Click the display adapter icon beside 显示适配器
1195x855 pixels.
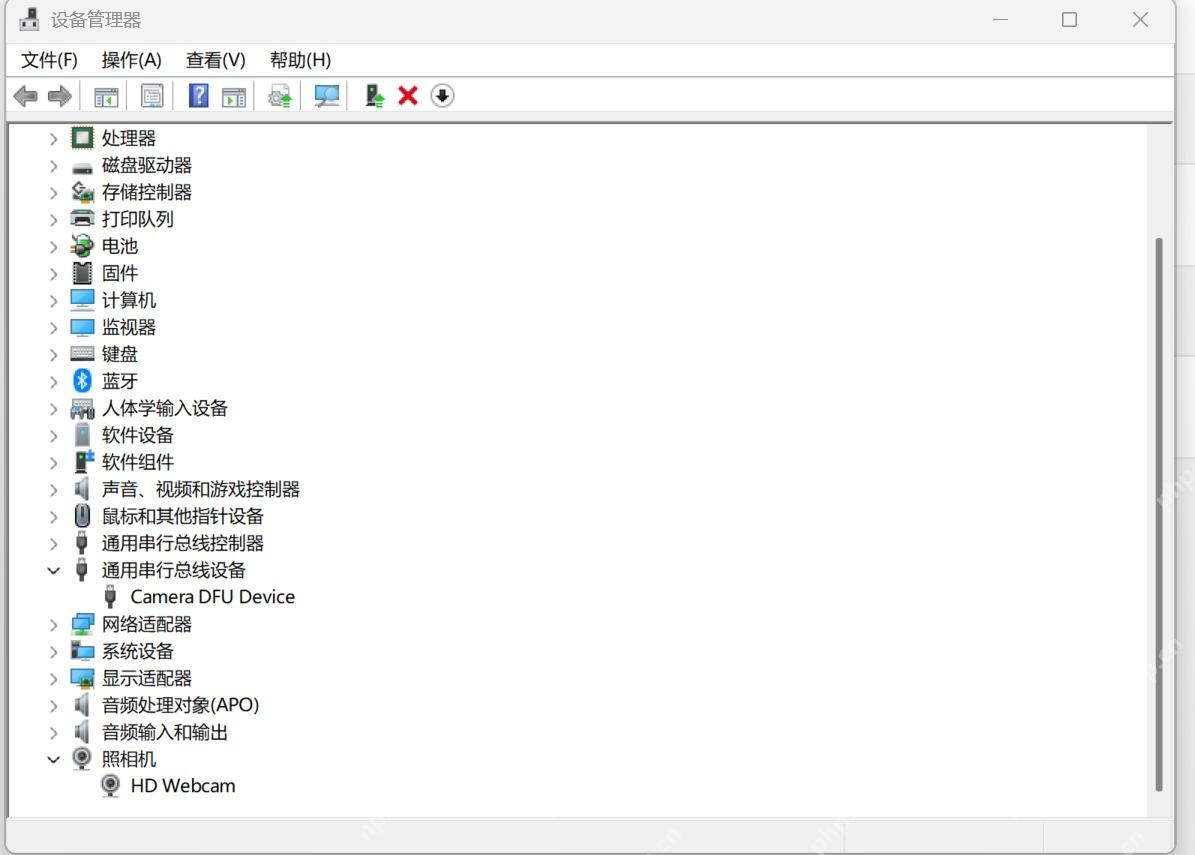pos(82,678)
